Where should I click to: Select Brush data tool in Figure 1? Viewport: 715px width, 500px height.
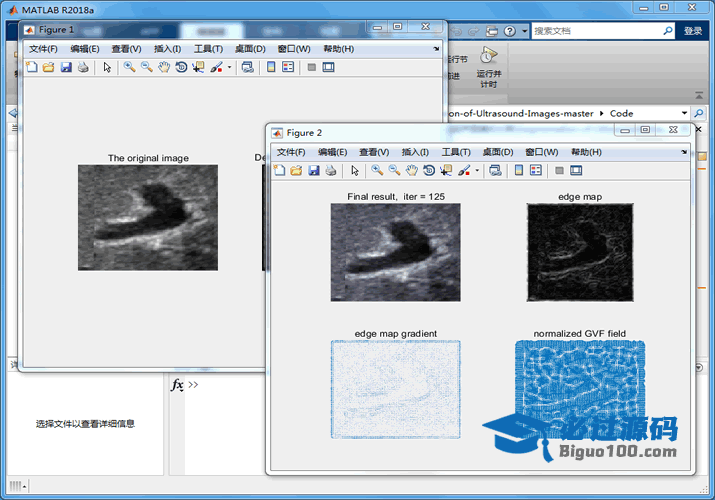(x=216, y=67)
